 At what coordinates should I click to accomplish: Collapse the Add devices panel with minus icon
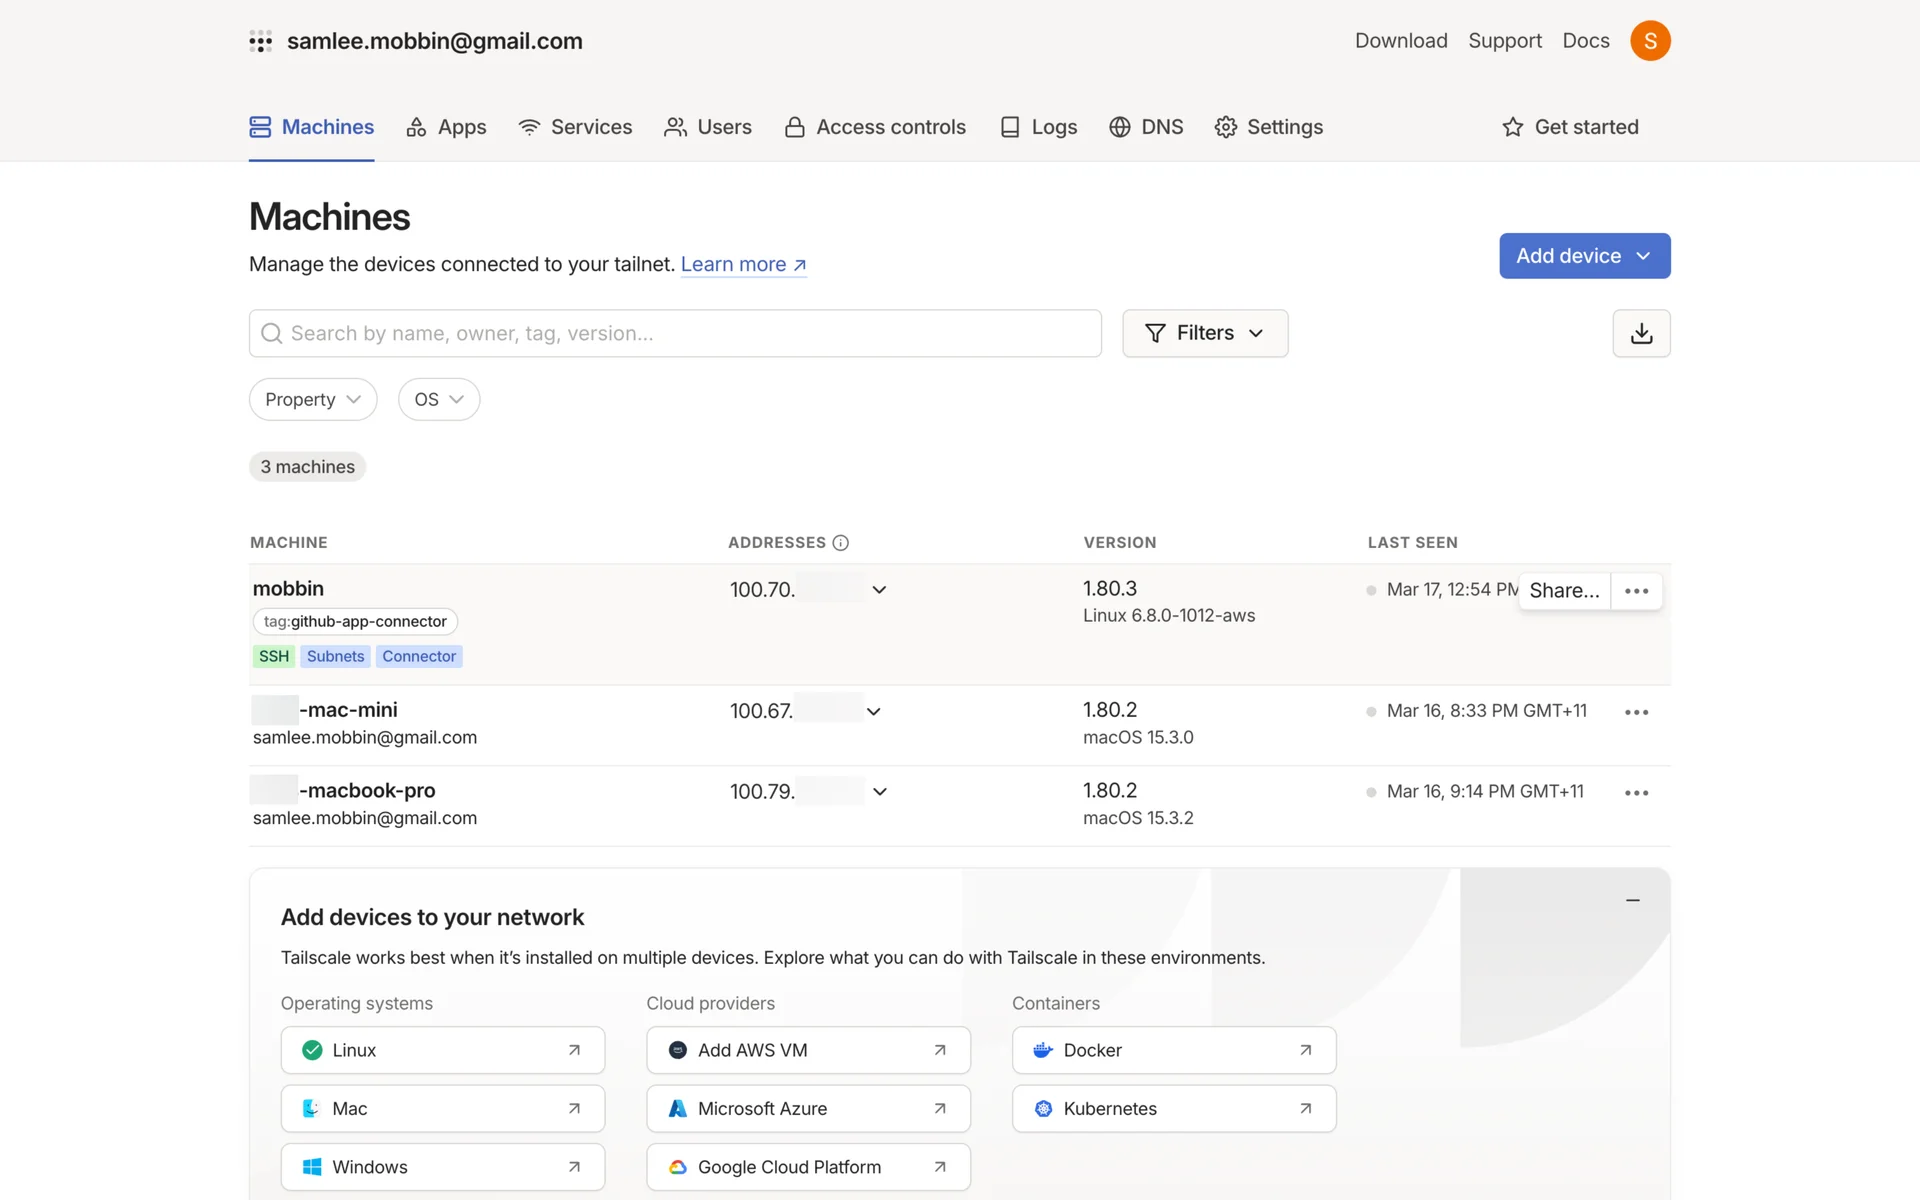[1632, 900]
